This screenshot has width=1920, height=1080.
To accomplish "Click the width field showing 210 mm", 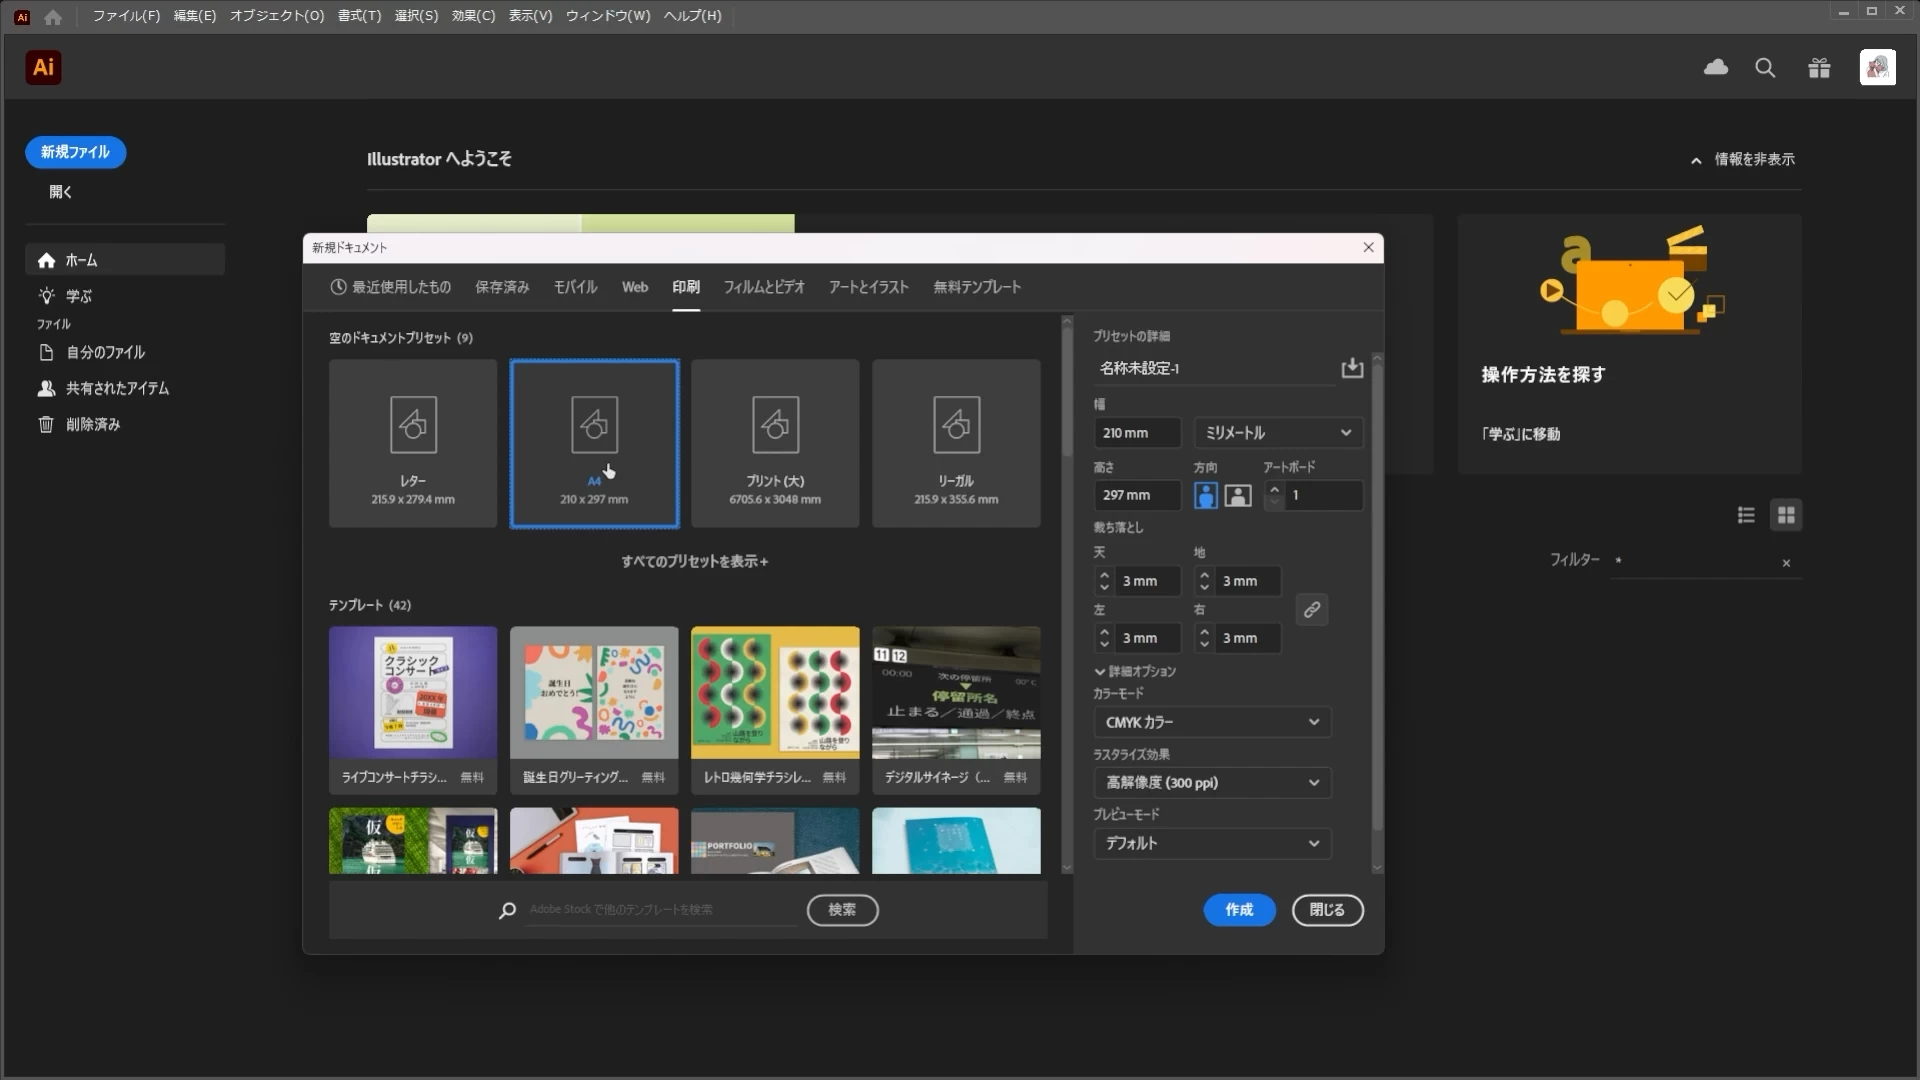I will tap(1138, 433).
